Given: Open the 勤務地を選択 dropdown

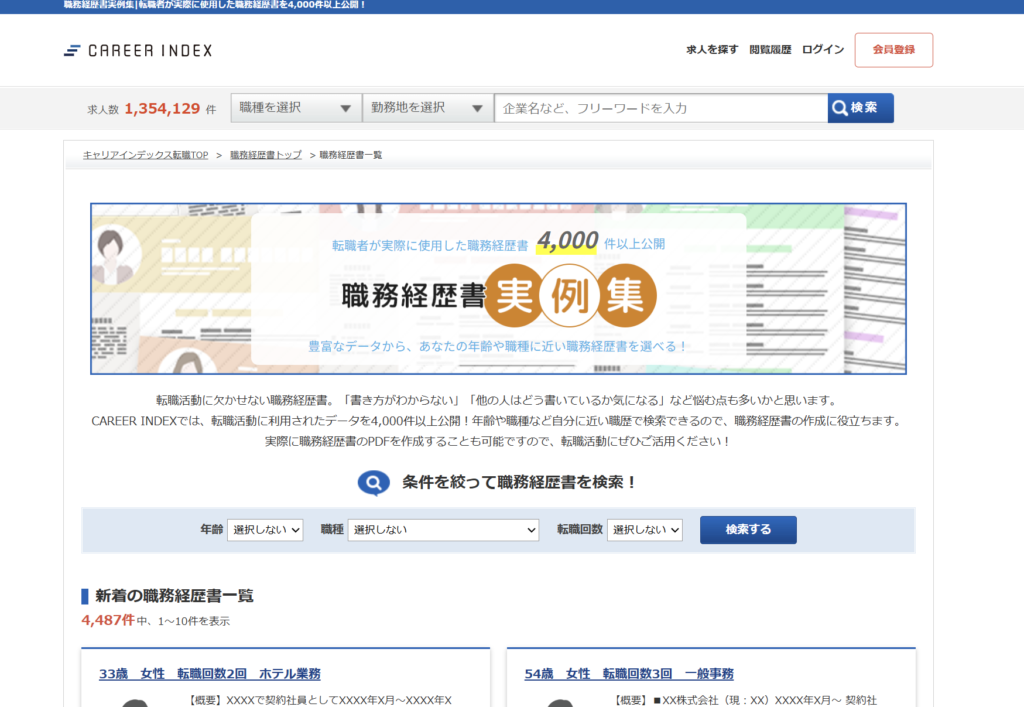Looking at the screenshot, I should (x=428, y=108).
